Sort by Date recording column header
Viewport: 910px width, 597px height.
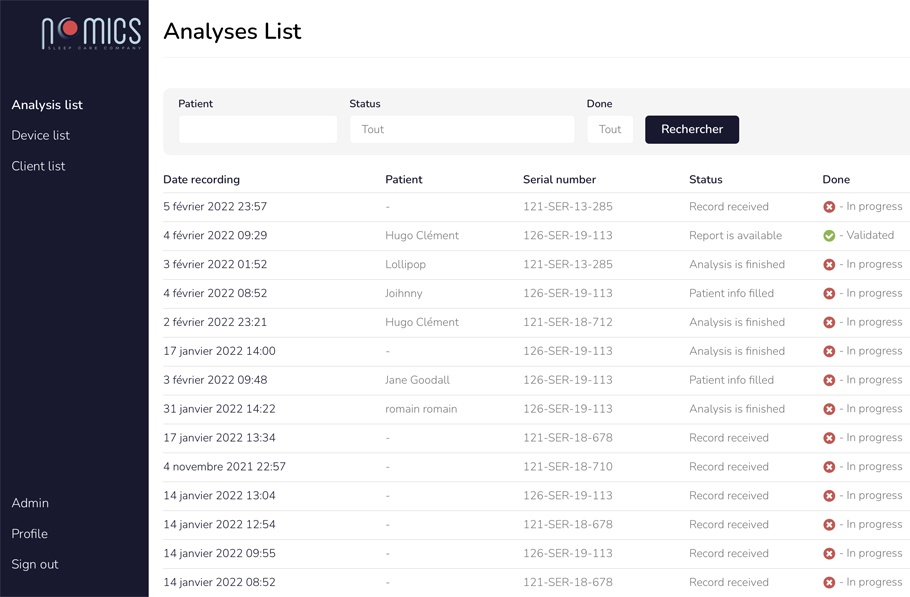(x=201, y=180)
